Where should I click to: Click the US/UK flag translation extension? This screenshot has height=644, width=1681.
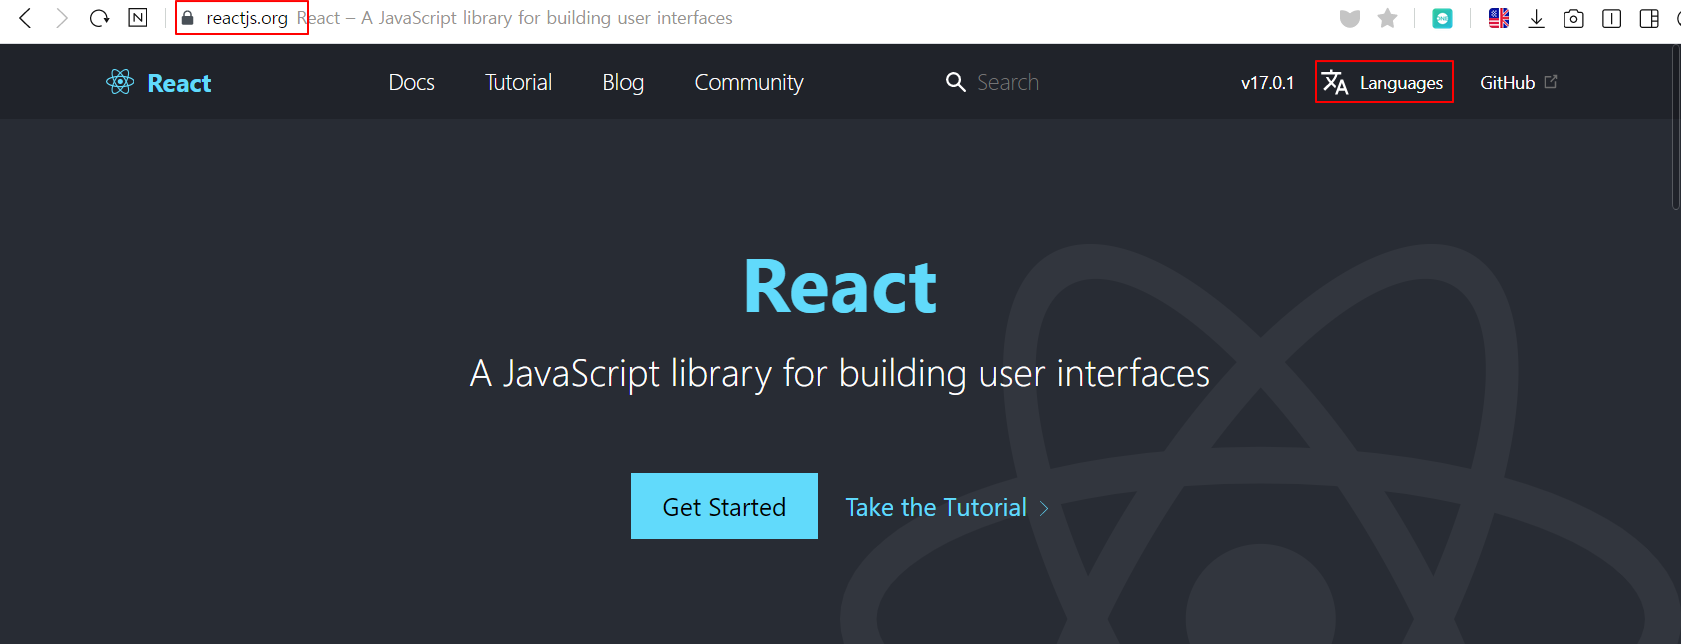(1499, 18)
